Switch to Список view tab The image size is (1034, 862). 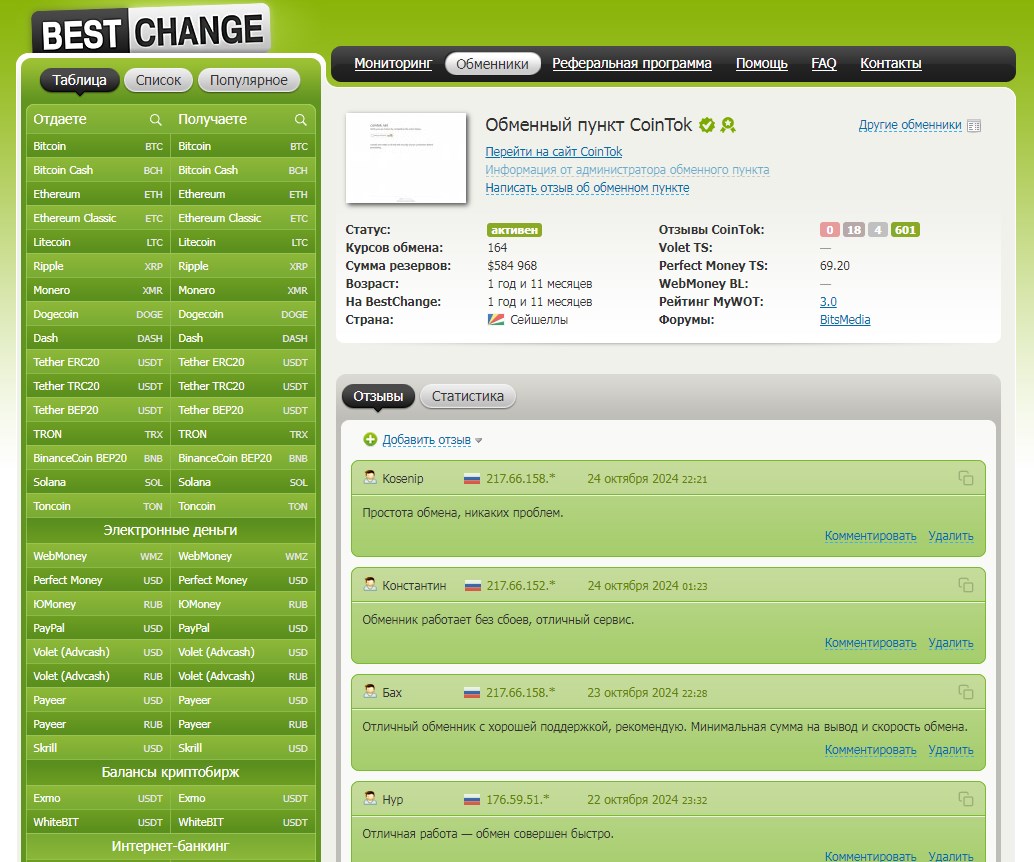click(158, 80)
